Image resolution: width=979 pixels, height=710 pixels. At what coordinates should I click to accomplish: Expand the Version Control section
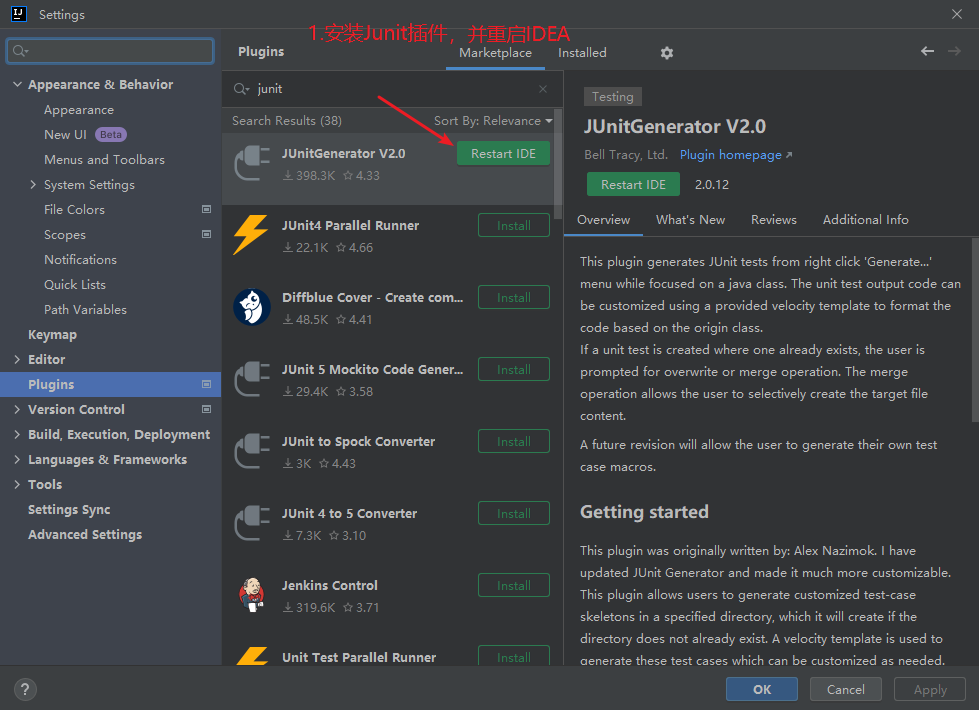[17, 409]
